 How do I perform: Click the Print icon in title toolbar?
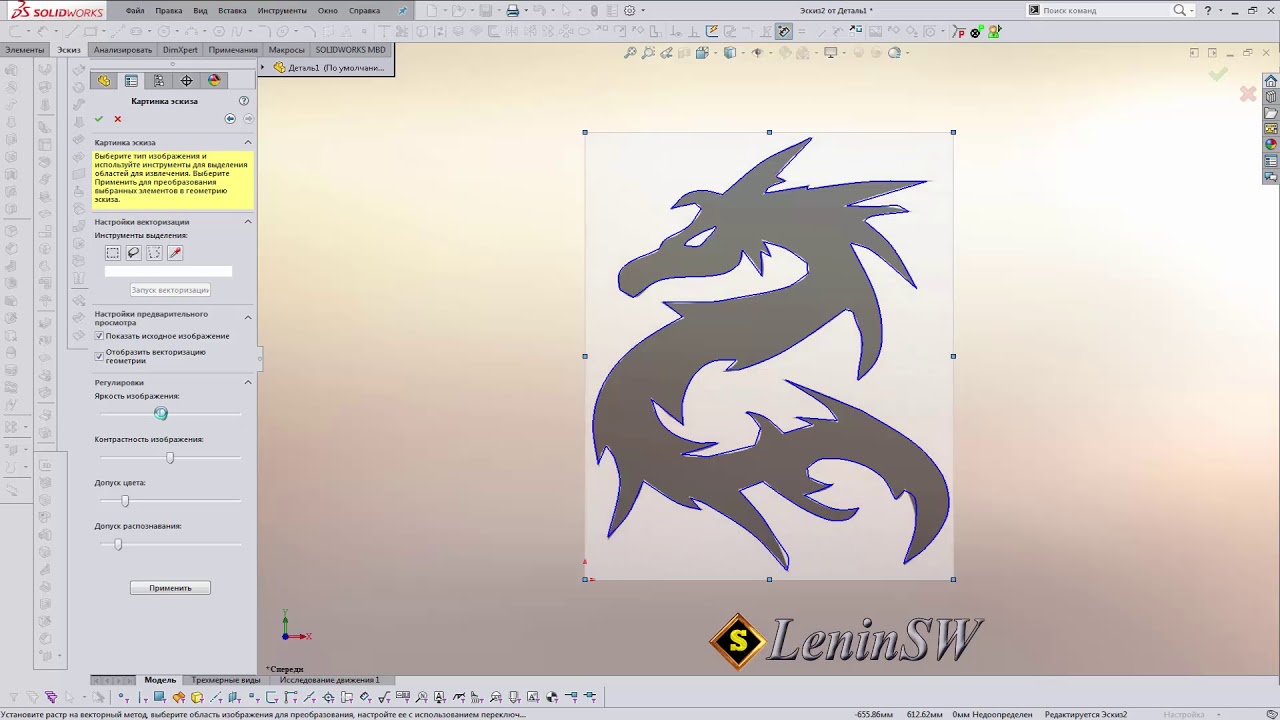[513, 11]
